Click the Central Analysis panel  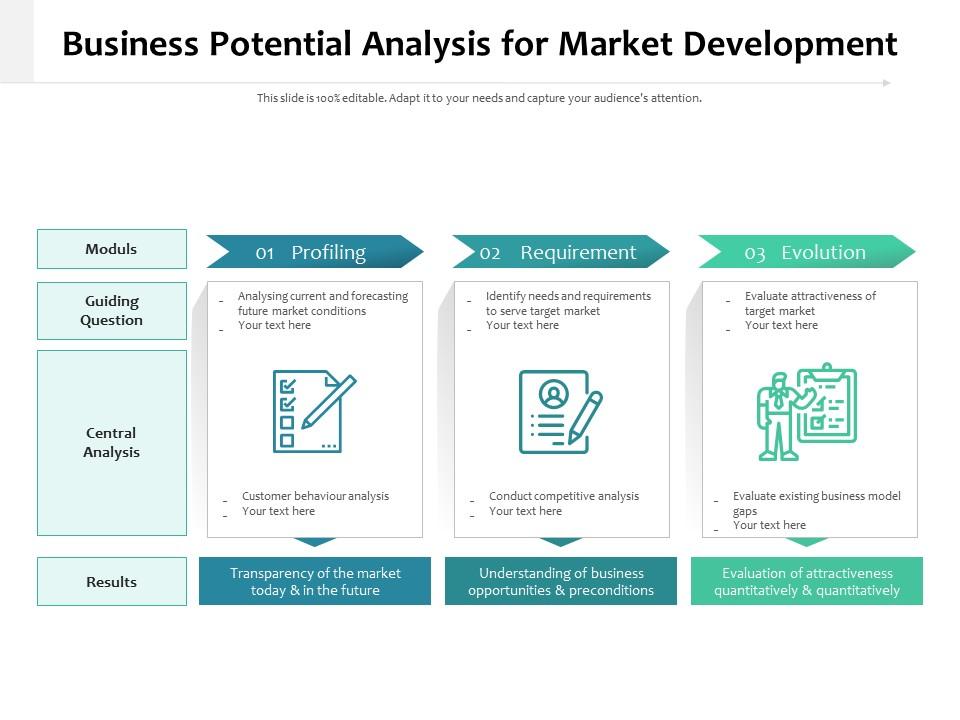click(x=111, y=442)
